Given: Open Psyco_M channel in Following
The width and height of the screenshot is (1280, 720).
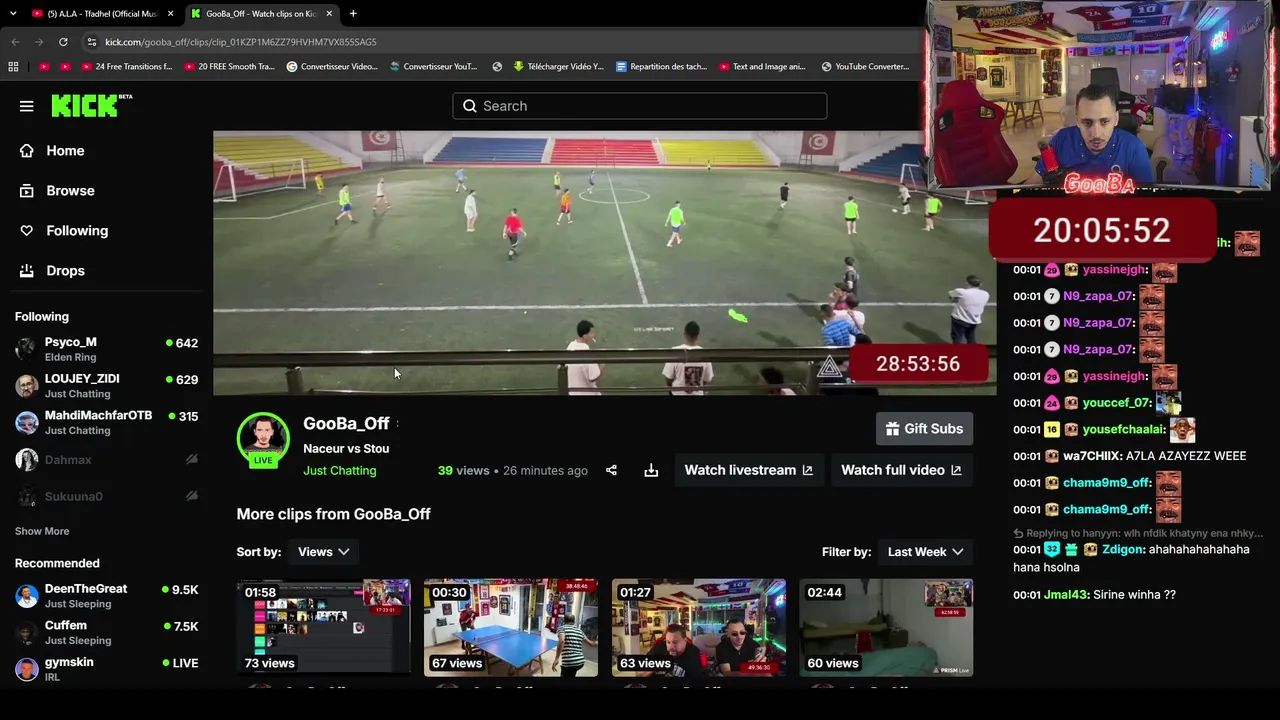Looking at the screenshot, I should pyautogui.click(x=107, y=349).
